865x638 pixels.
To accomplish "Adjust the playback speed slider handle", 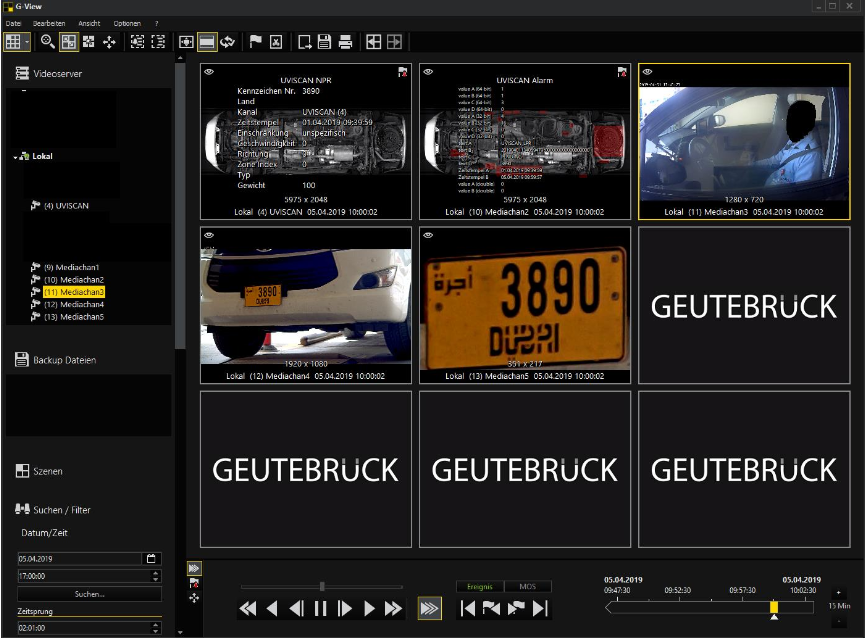I will pos(322,587).
